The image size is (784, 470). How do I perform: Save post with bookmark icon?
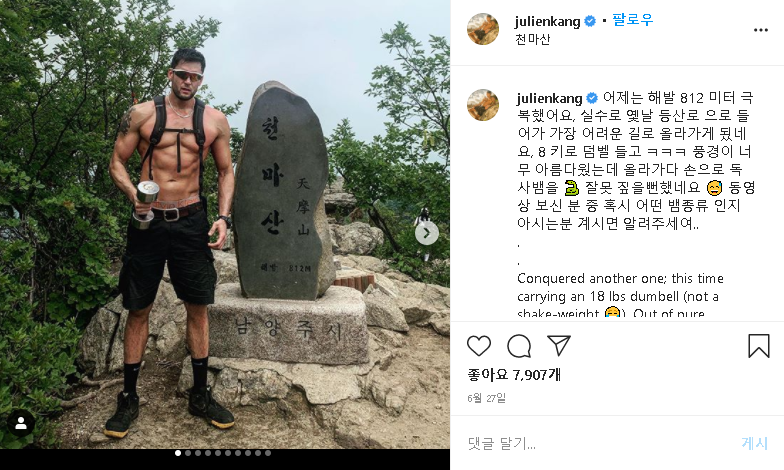point(758,346)
